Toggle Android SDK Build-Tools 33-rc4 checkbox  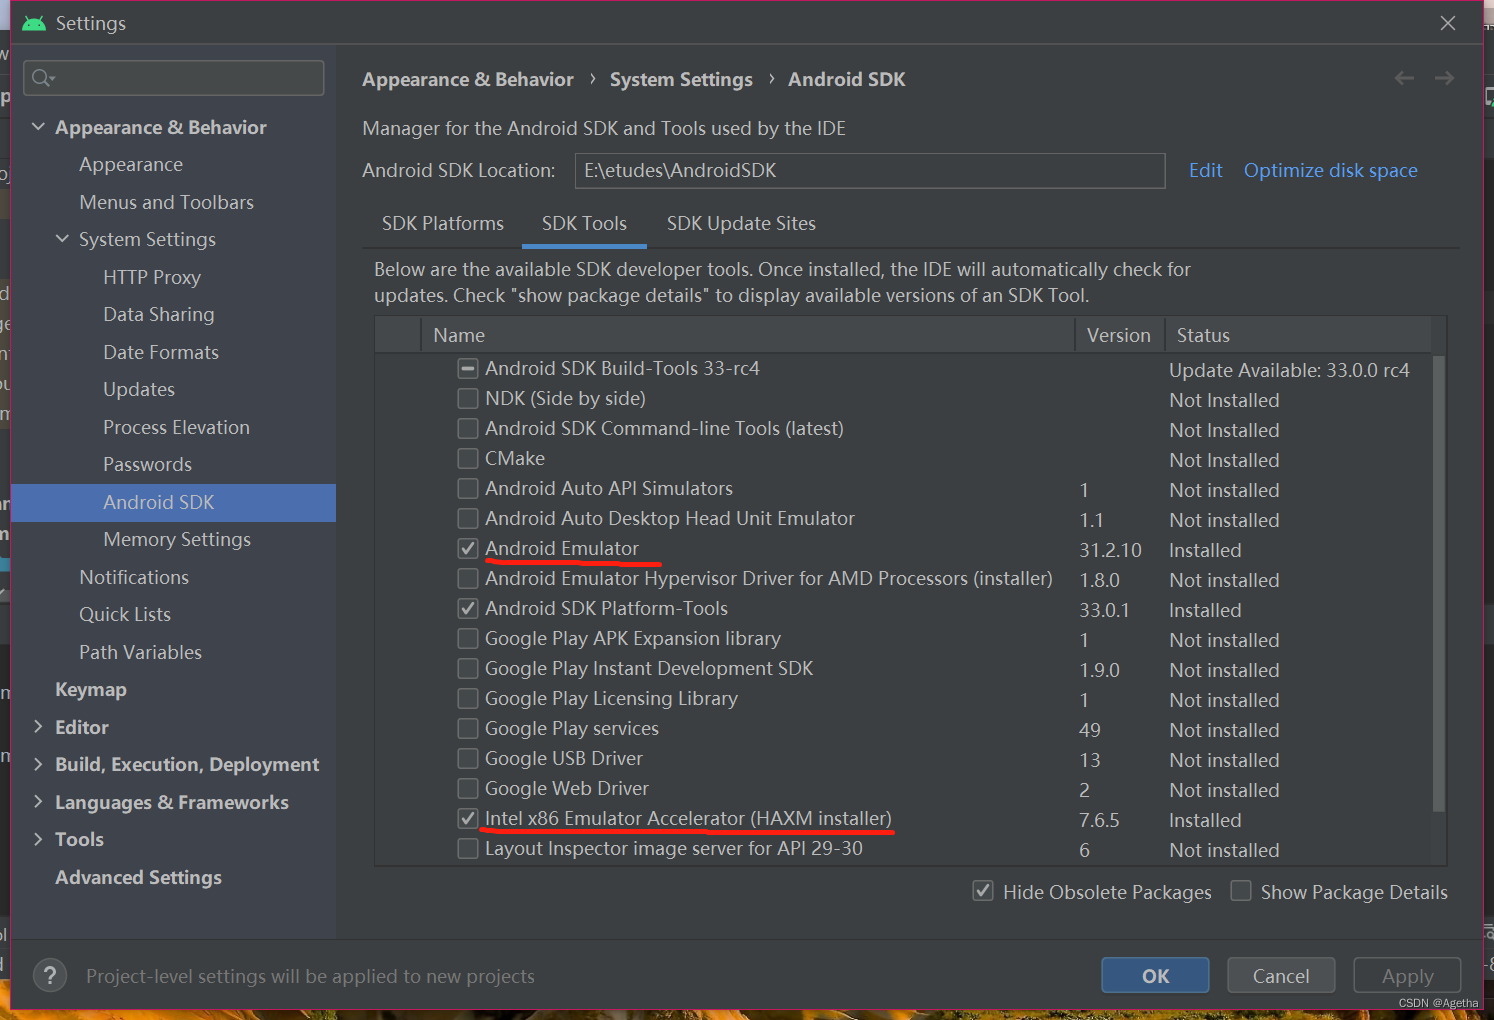tap(467, 368)
